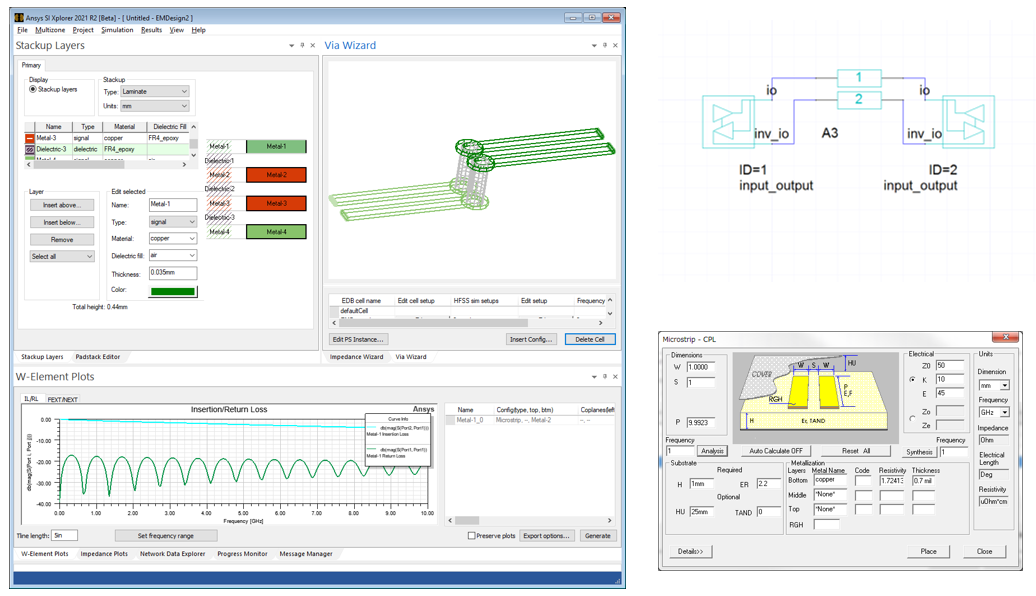Open the Simulation menu
1036x596 pixels.
(117, 30)
